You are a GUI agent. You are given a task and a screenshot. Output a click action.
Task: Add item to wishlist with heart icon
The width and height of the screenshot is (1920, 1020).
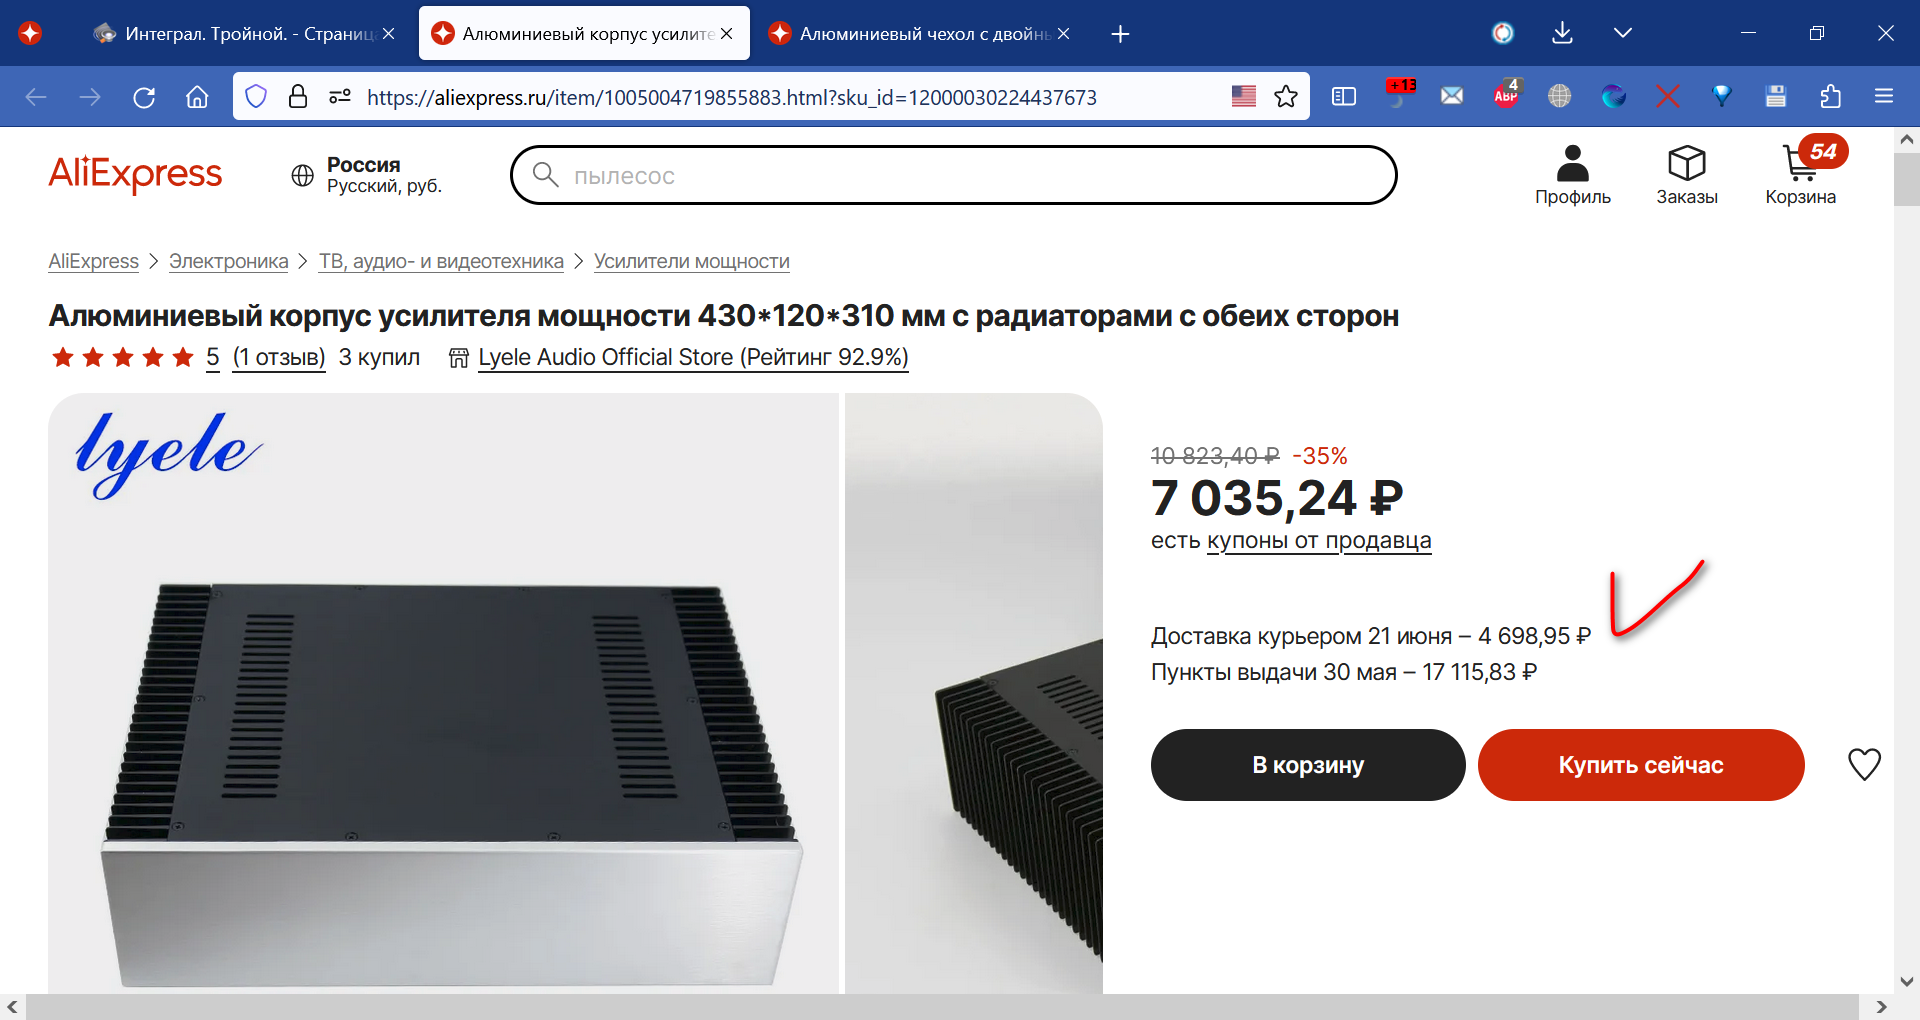click(x=1864, y=764)
